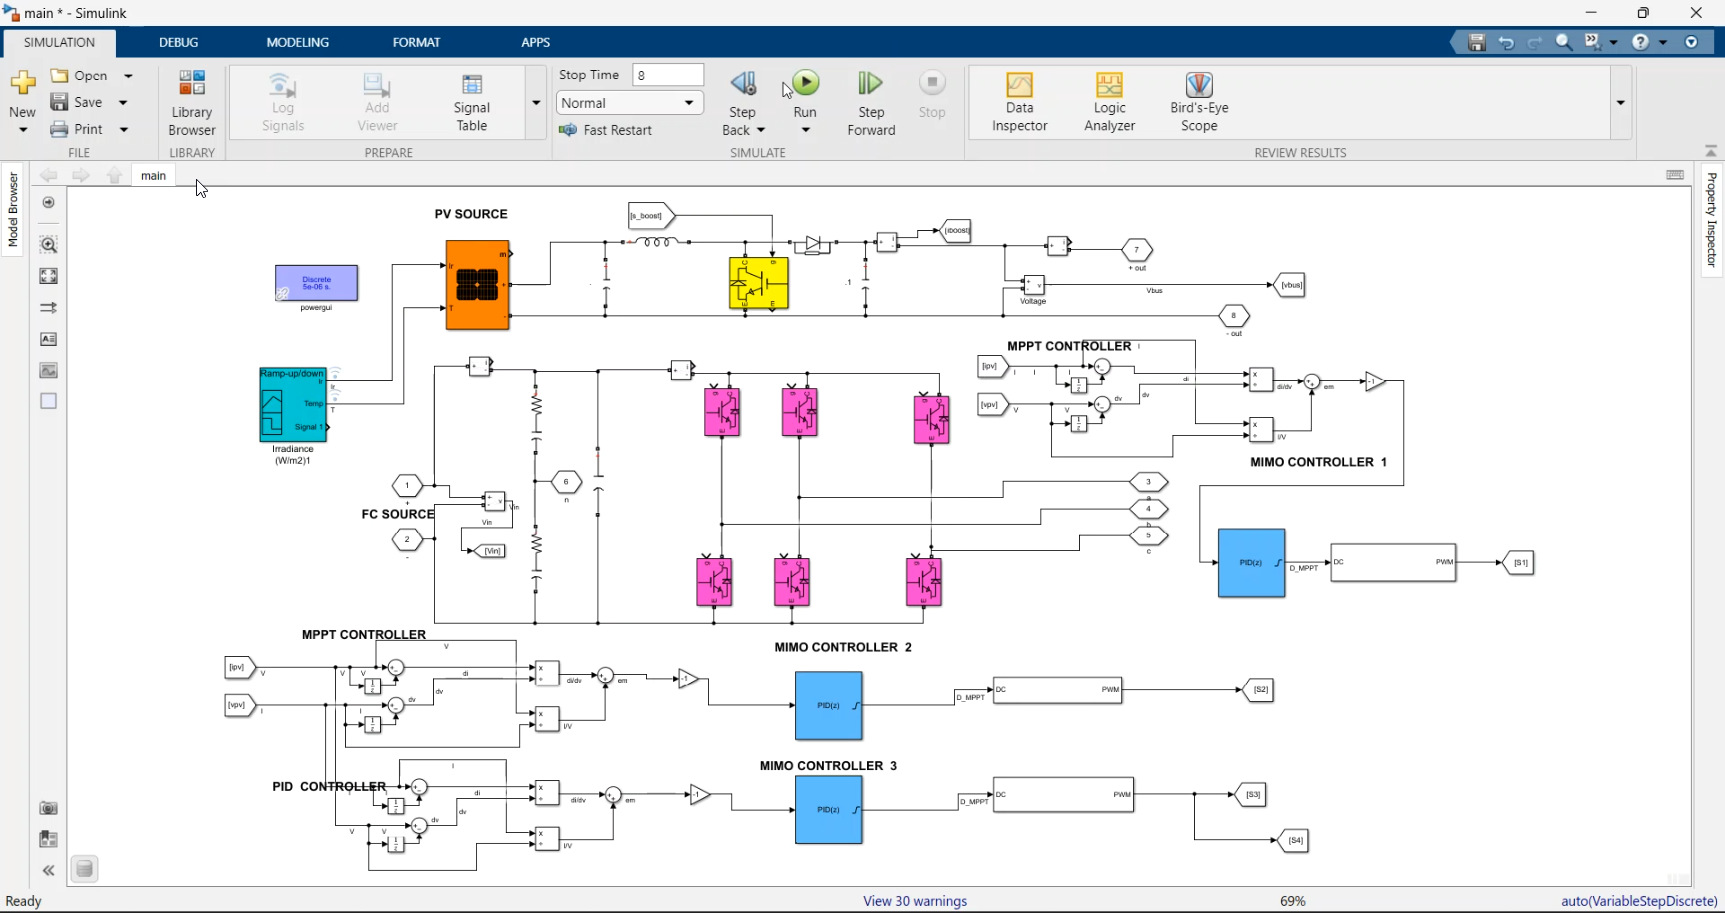Click the Stop simulation button
Screen dimensions: 1725x913
pos(932,95)
